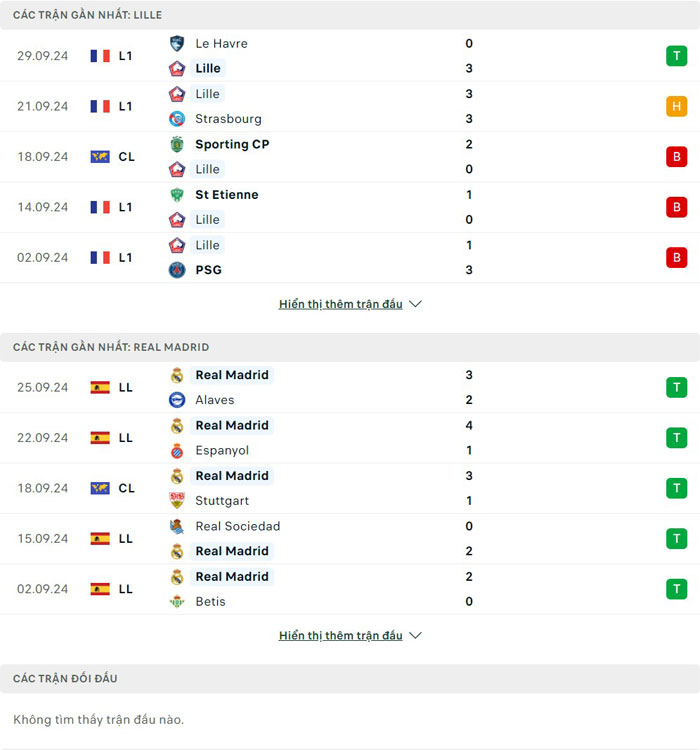
Task: Click the Betis club crest
Action: coord(177,602)
